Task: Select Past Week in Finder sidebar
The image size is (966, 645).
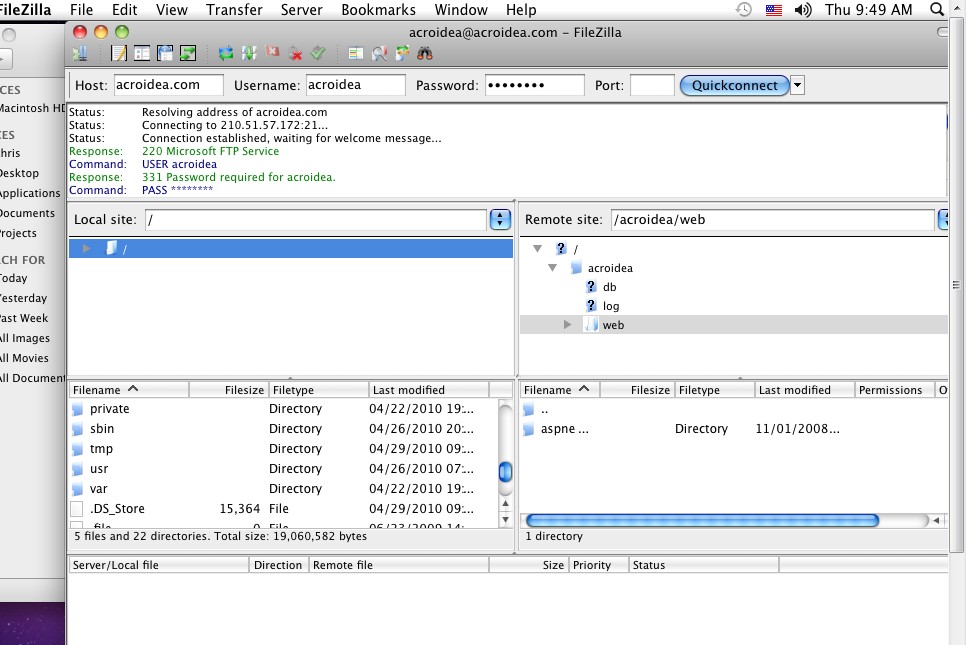Action: click(24, 318)
